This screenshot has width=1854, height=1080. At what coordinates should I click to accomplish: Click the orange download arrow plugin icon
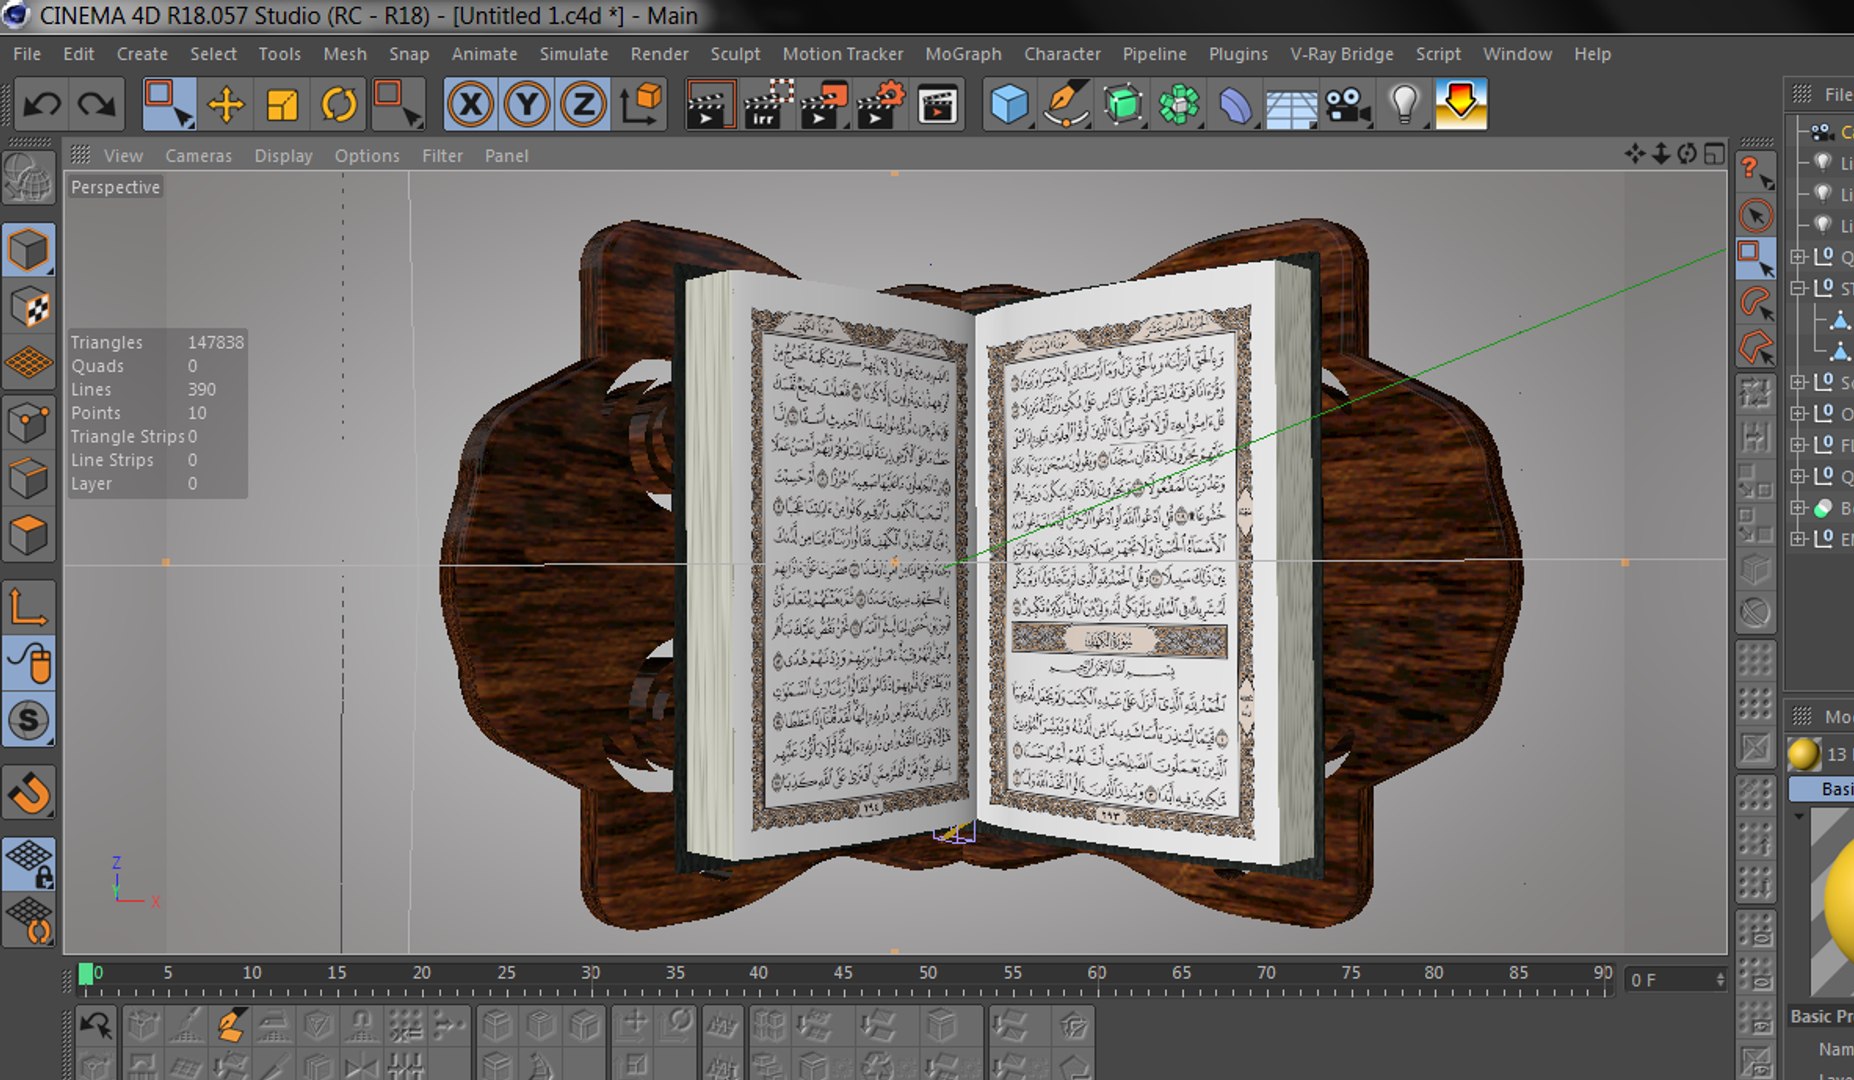(1461, 104)
